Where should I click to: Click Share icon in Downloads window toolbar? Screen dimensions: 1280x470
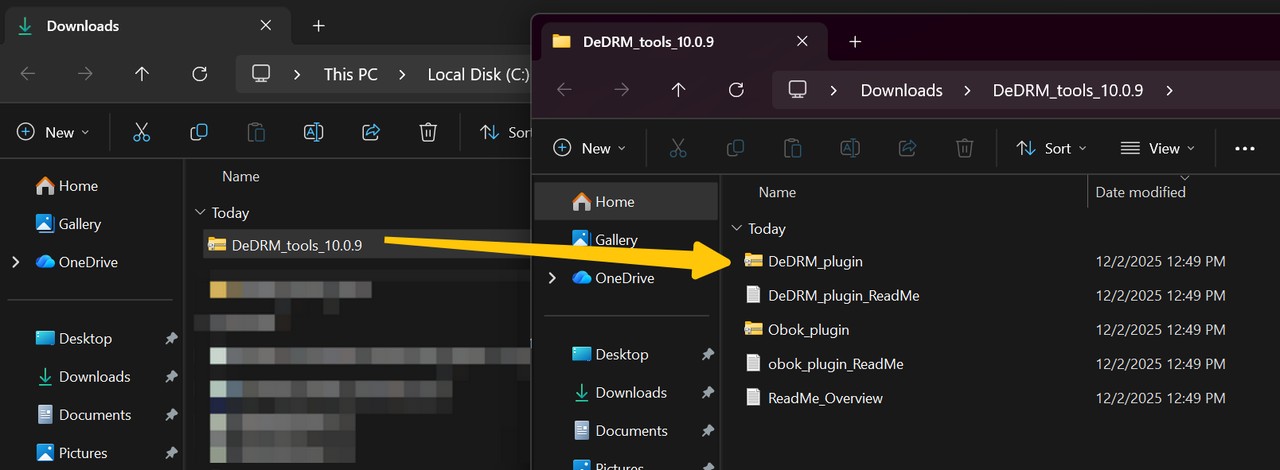[x=371, y=132]
